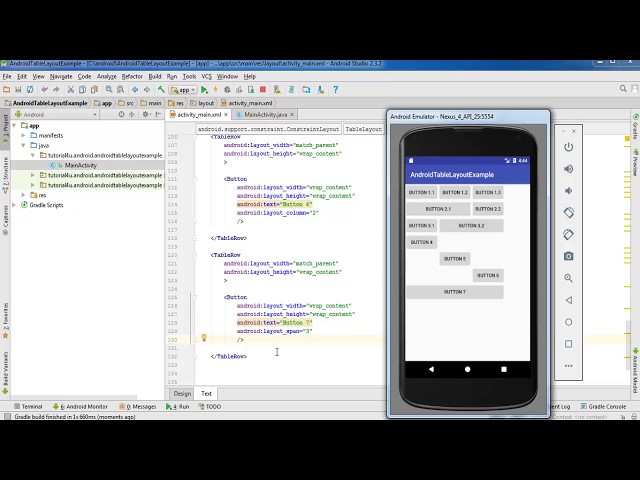Collapse the java folder
640x480 pixels.
(x=24, y=145)
